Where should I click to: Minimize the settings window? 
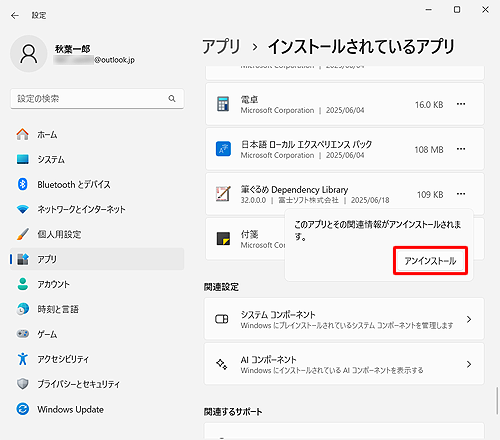(x=429, y=10)
